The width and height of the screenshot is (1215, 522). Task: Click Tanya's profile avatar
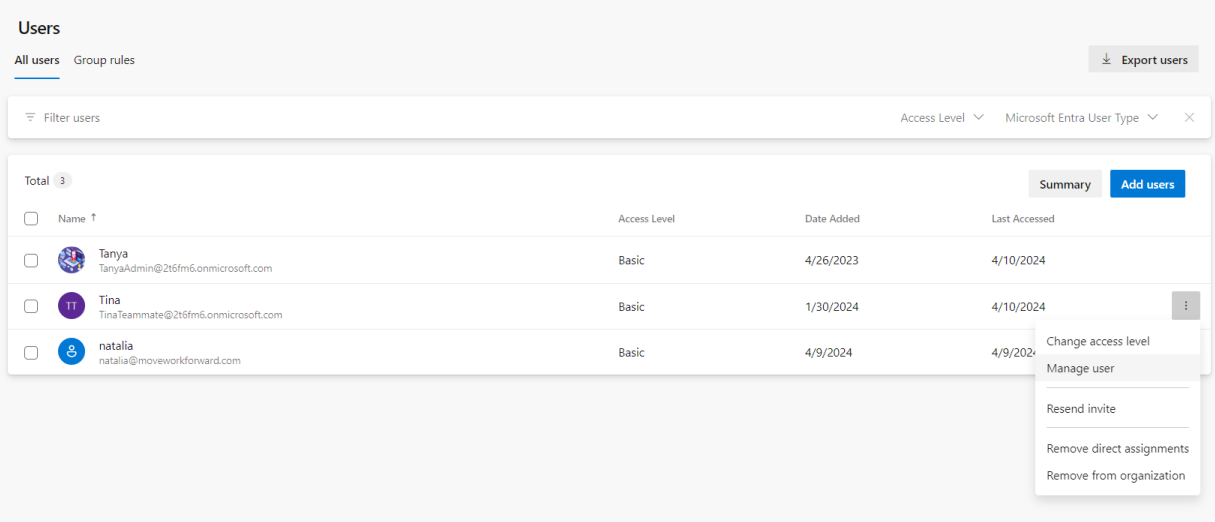(x=71, y=260)
